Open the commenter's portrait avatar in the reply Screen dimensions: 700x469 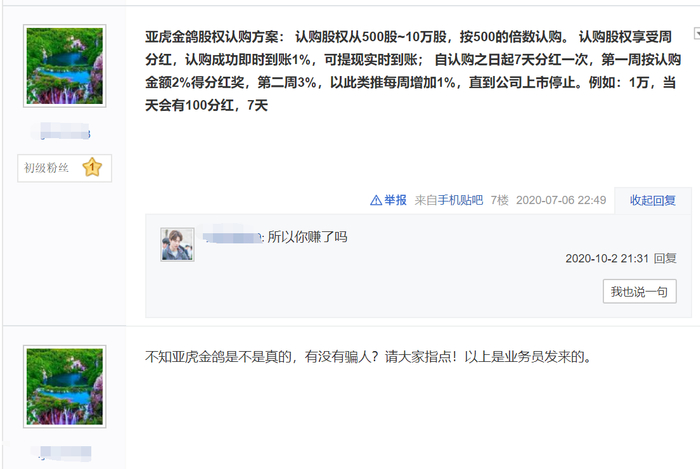click(177, 244)
